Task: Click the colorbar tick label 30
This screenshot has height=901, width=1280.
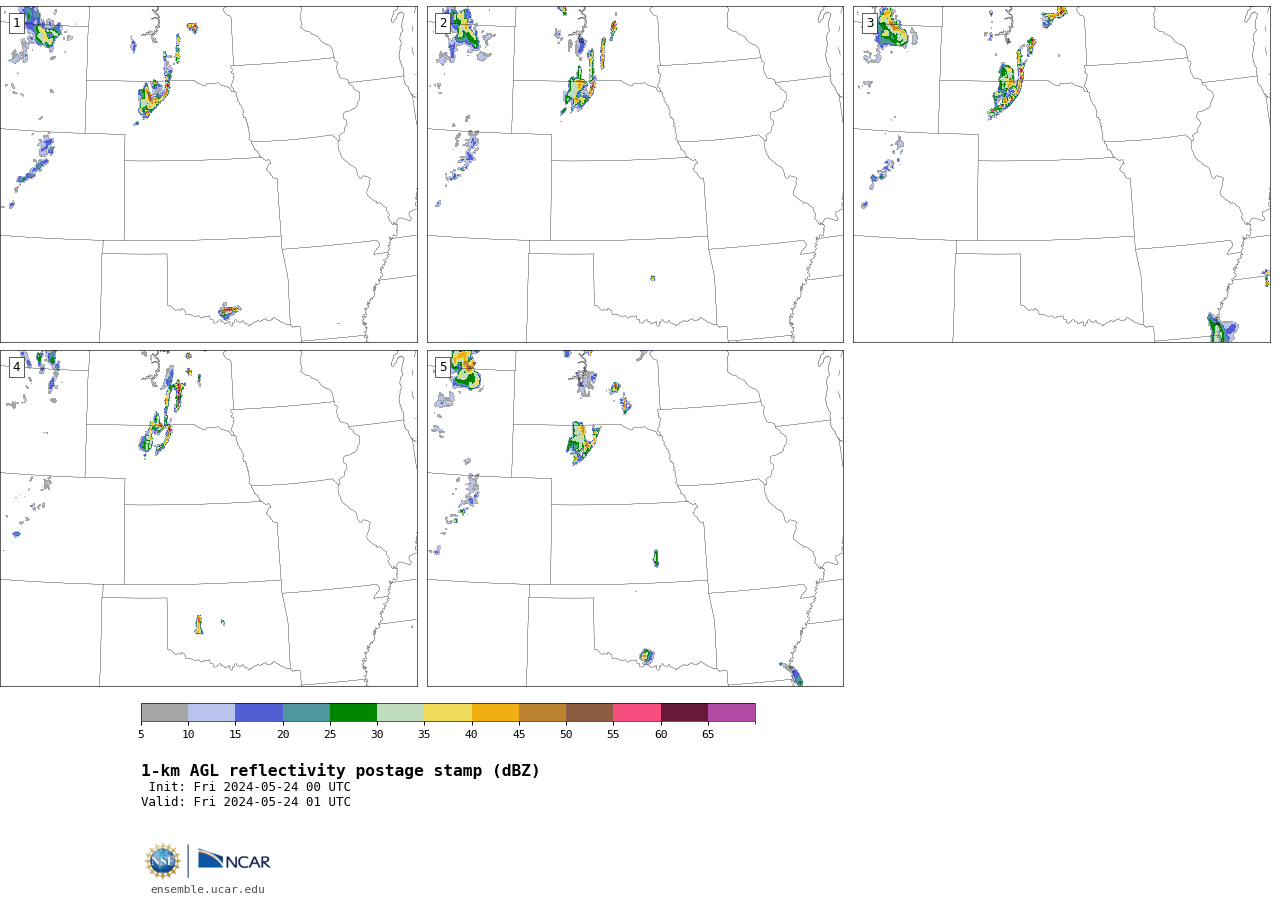Action: 377,735
